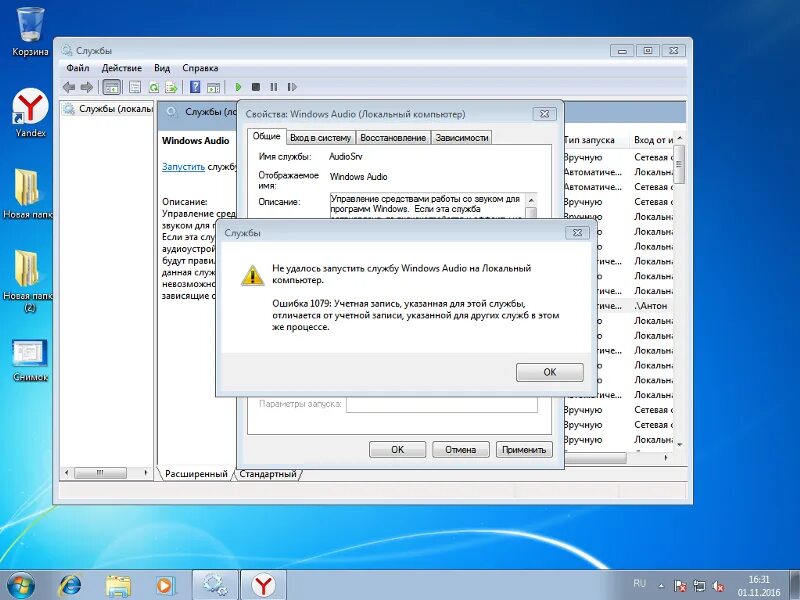Screen dimensions: 800x600
Task: Click the services list scroll-down arrow
Action: 680,445
